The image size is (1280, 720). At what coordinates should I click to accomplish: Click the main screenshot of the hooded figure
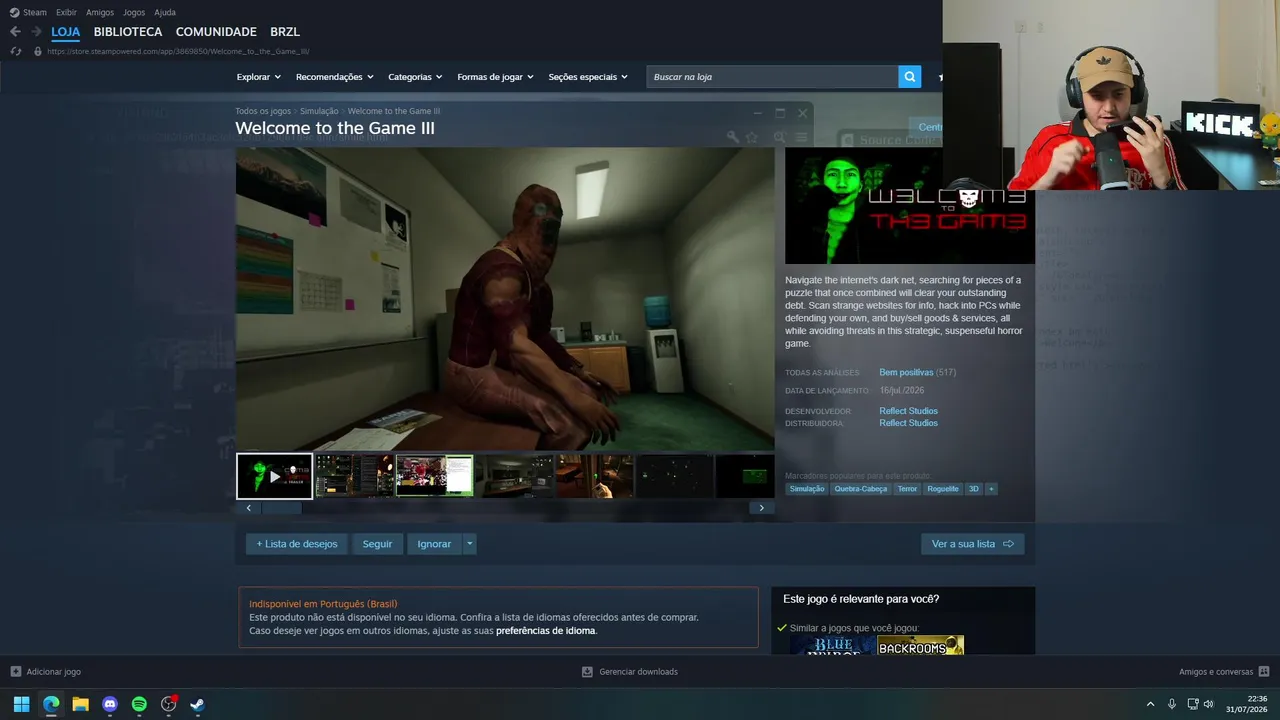click(x=505, y=299)
